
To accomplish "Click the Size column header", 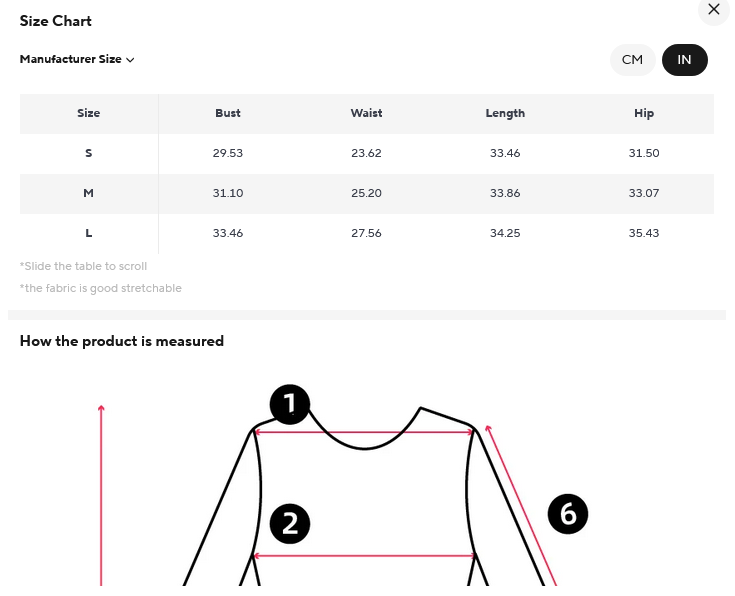I will [x=89, y=113].
